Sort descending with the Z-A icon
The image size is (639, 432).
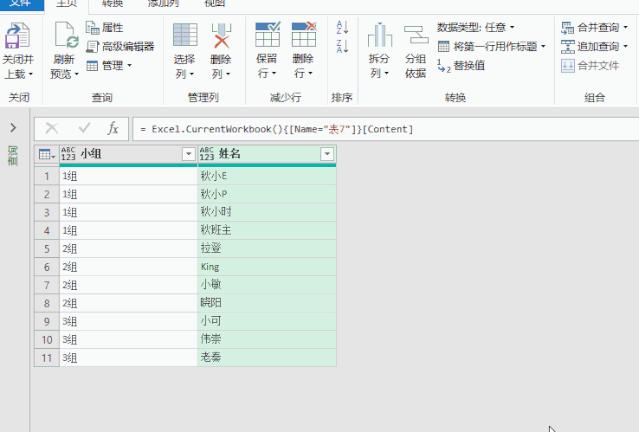click(342, 46)
